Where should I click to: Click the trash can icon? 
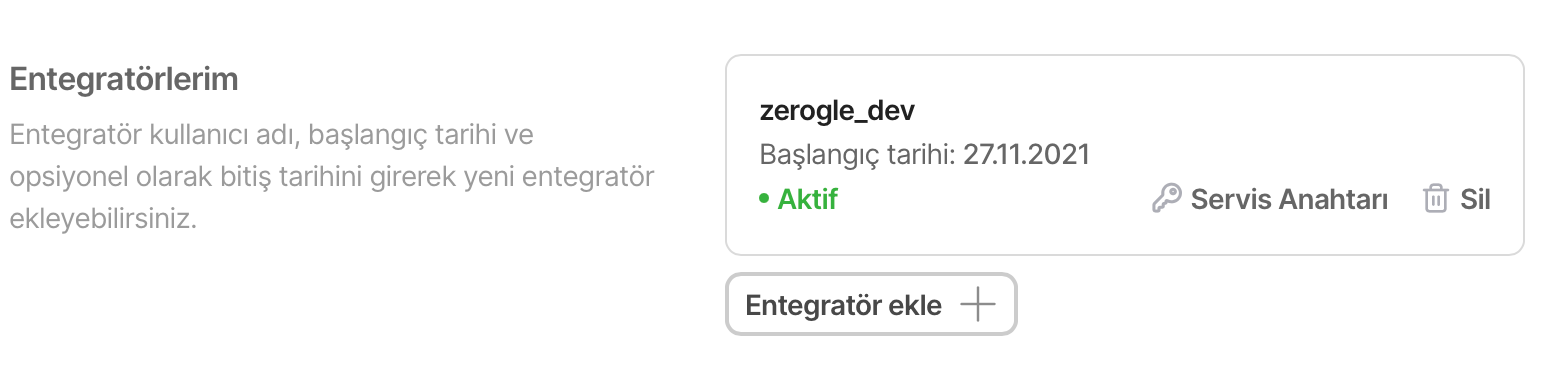point(1435,199)
